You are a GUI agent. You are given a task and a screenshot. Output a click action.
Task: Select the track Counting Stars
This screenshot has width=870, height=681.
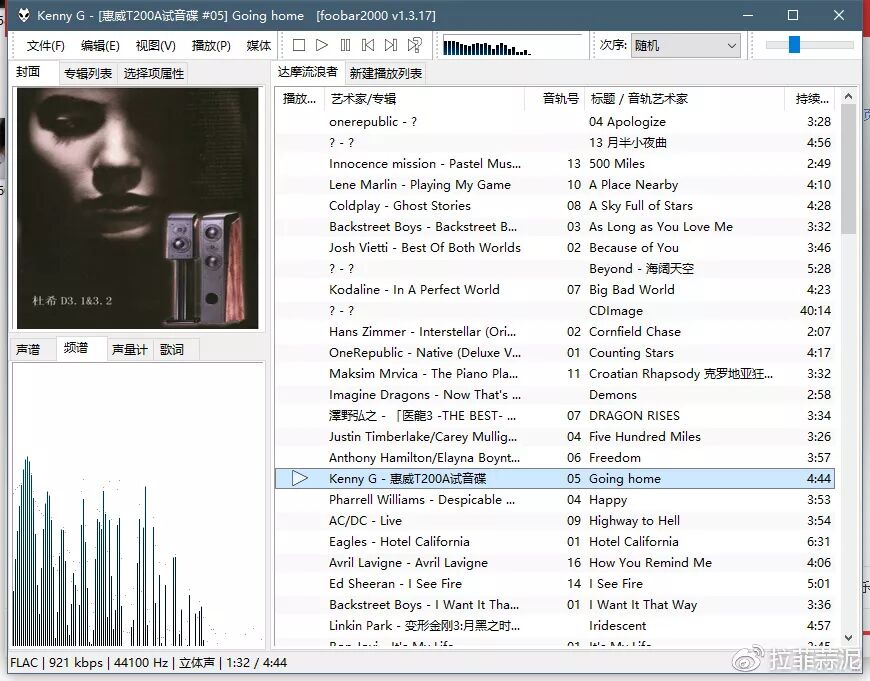555,352
